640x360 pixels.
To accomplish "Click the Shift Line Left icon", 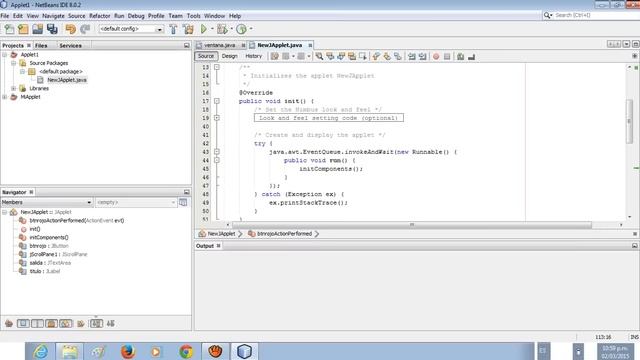I will (412, 56).
